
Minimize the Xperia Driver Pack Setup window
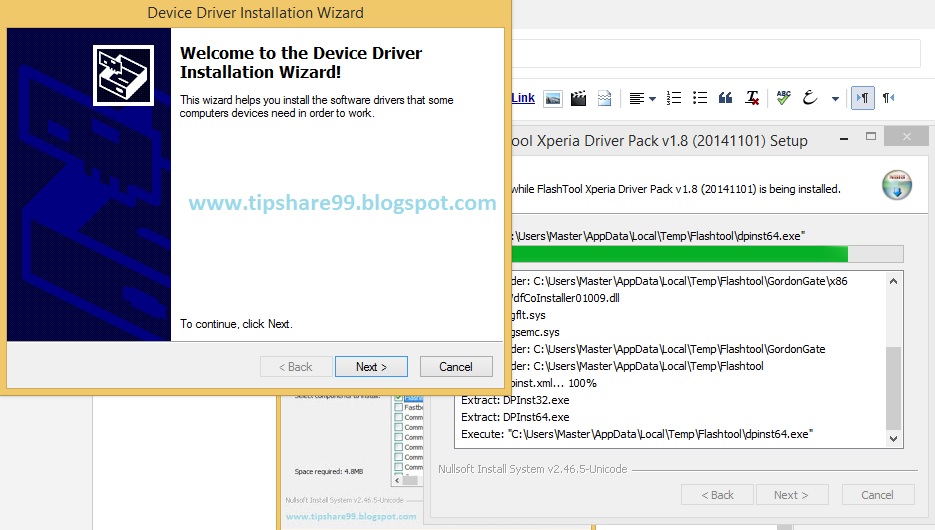click(x=844, y=138)
